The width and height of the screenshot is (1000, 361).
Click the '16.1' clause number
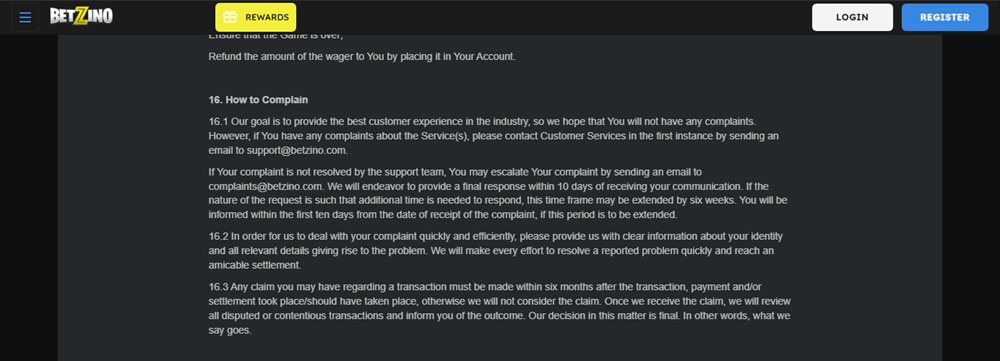click(x=218, y=121)
